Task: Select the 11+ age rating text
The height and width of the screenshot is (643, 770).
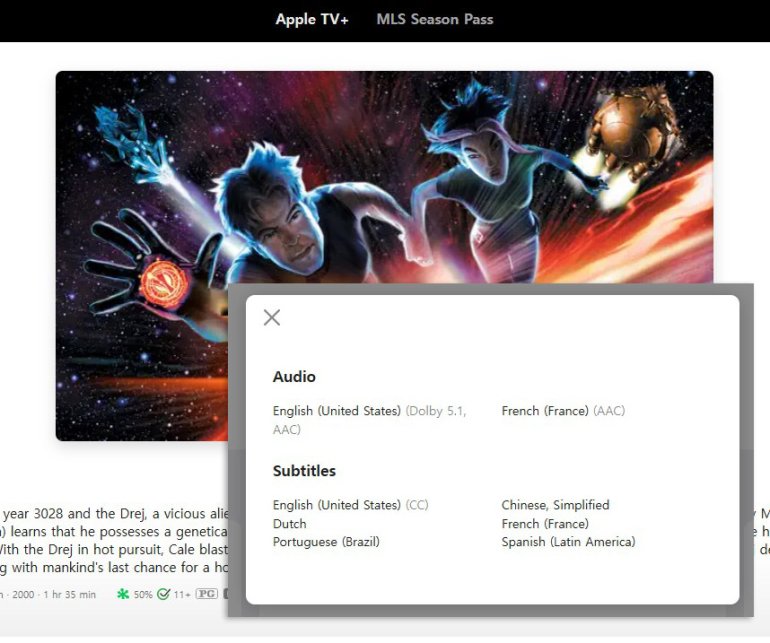Action: point(182,594)
